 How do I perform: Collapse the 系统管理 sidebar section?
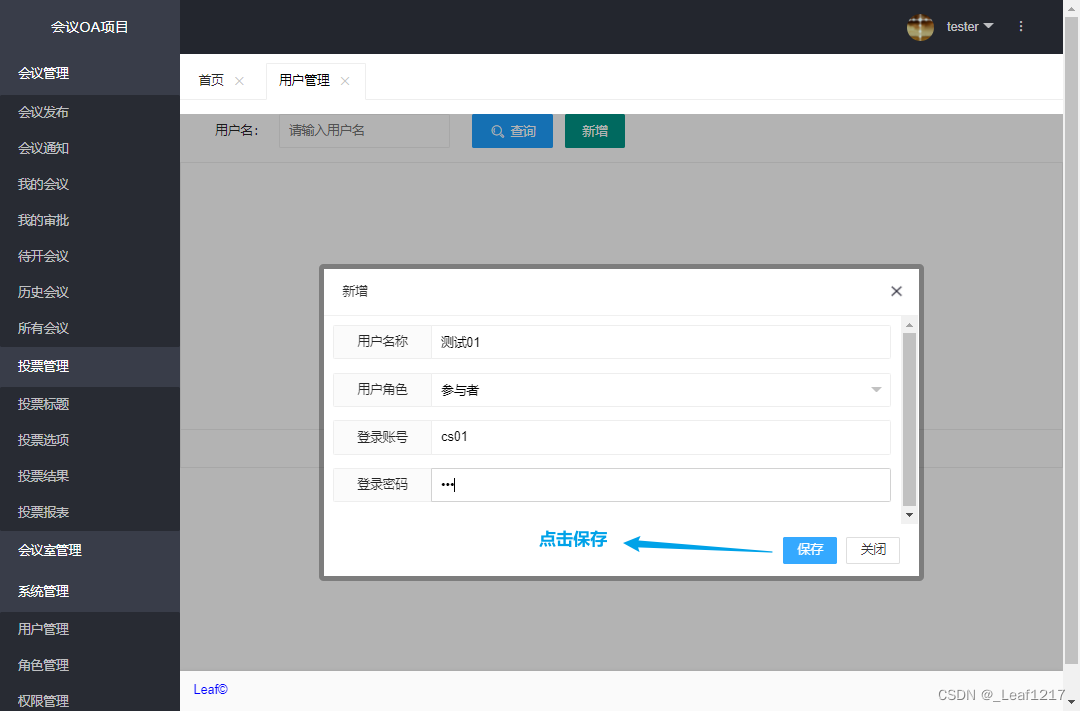pos(90,591)
